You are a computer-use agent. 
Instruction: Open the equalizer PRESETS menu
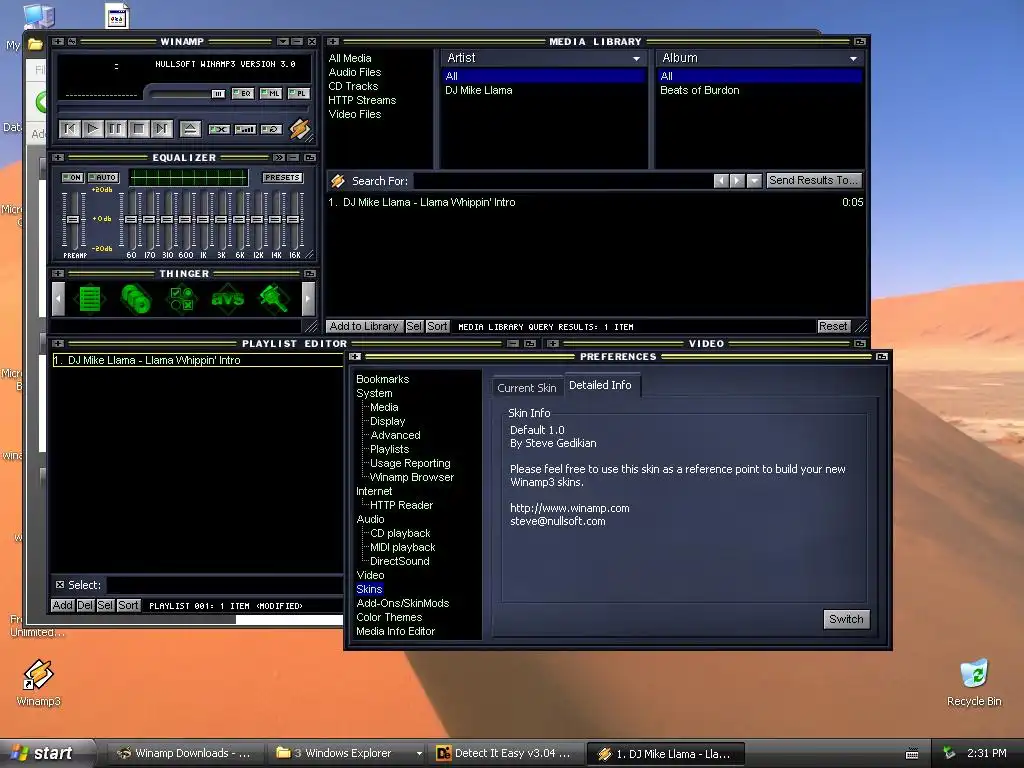tap(282, 178)
